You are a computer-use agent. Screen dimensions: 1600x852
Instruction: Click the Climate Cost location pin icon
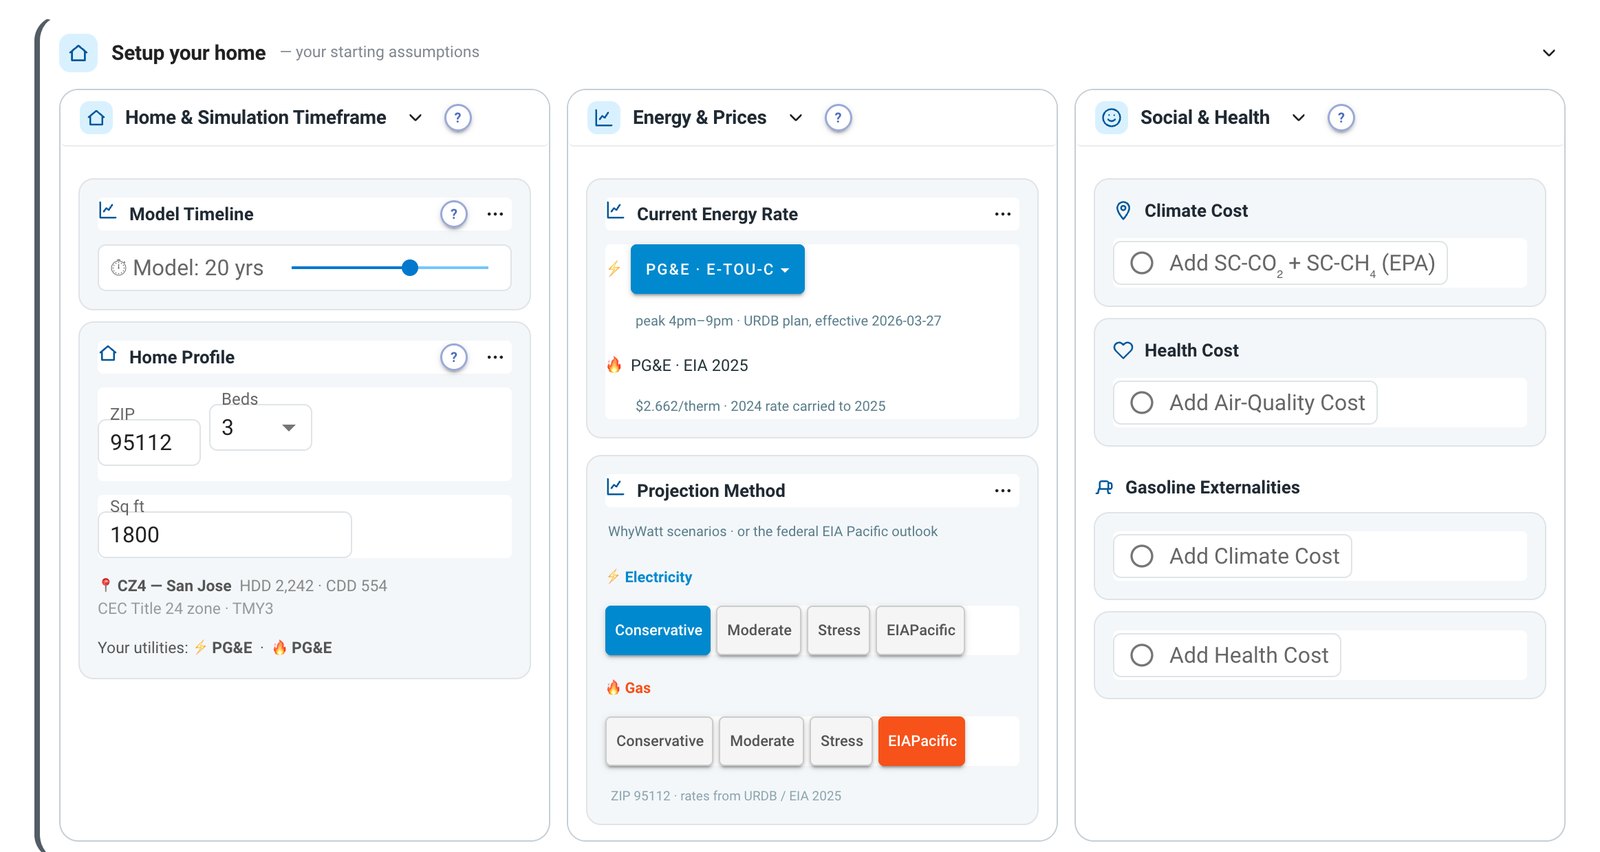tap(1123, 211)
